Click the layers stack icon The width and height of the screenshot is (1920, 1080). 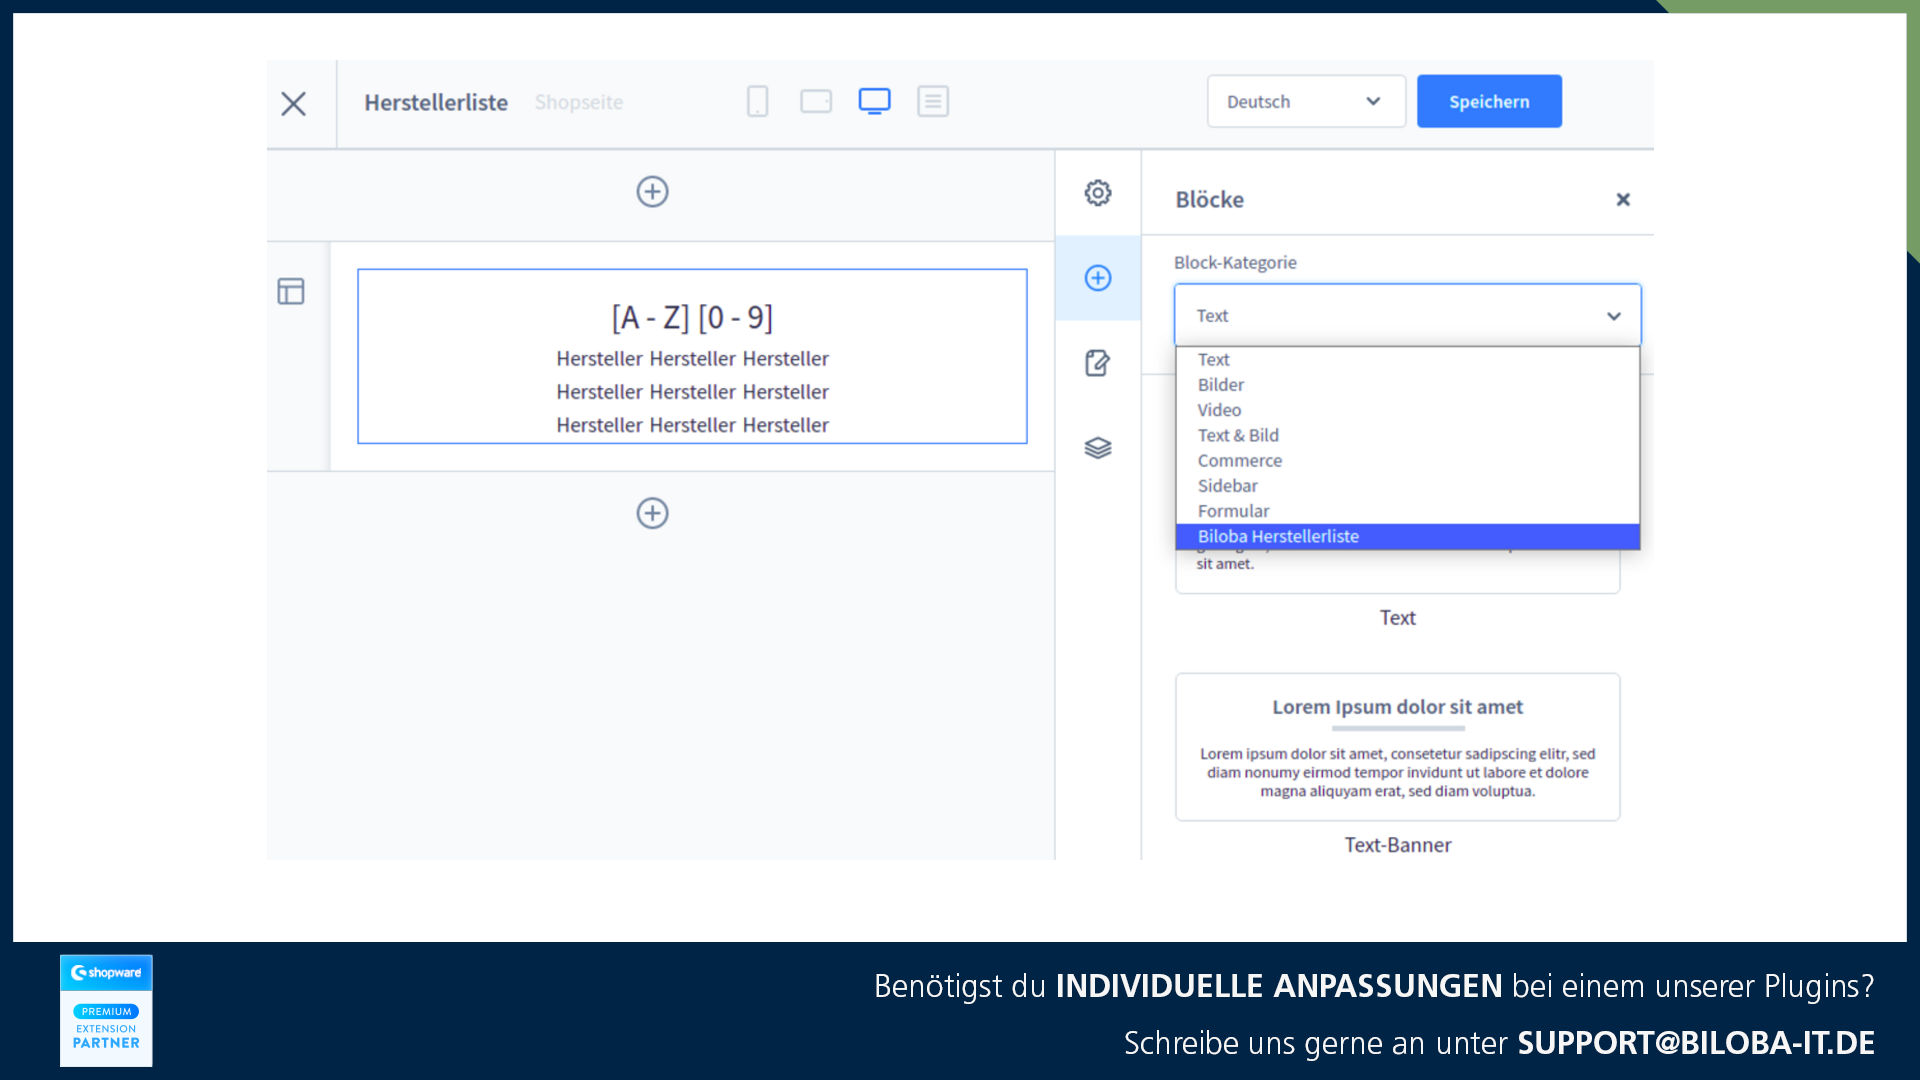[x=1097, y=448]
